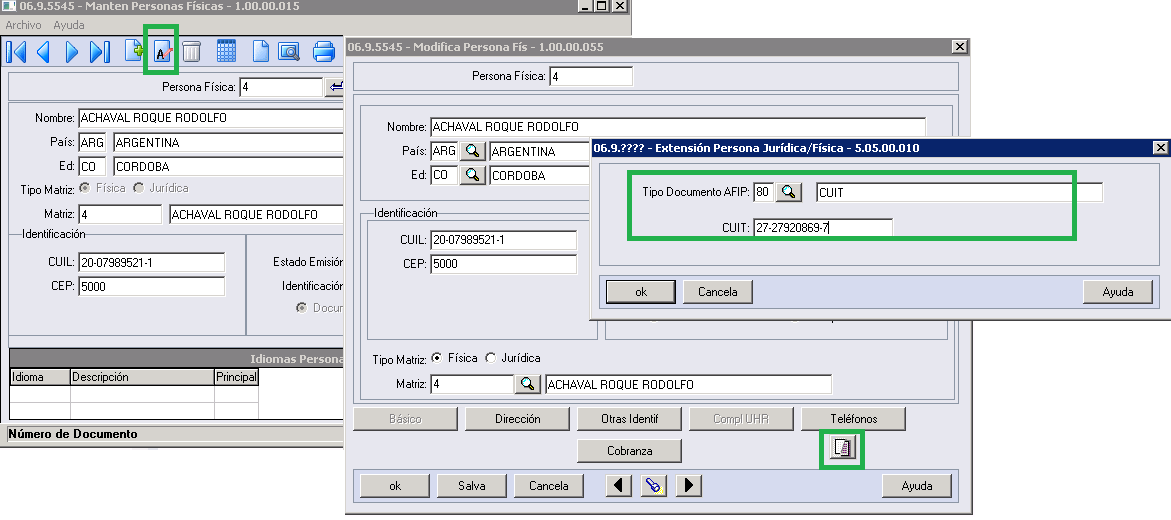This screenshot has height=520, width=1171.
Task: Click the extension document icon under Teléfonos
Action: point(842,448)
